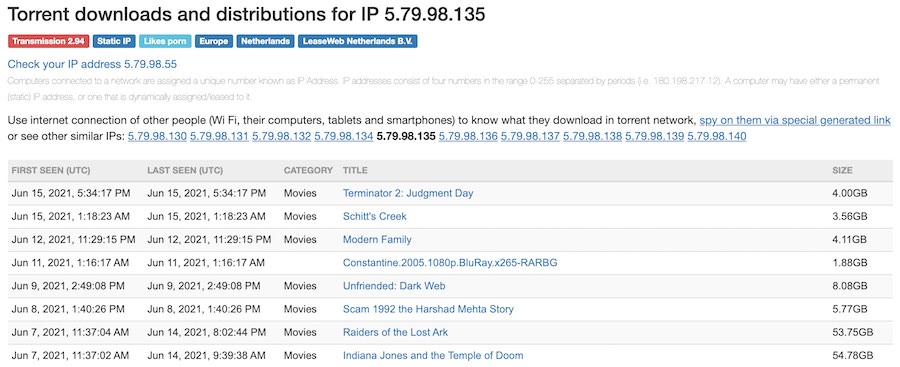Click Movies category in Terminator 2 row
The width and height of the screenshot is (900, 367).
[300, 194]
